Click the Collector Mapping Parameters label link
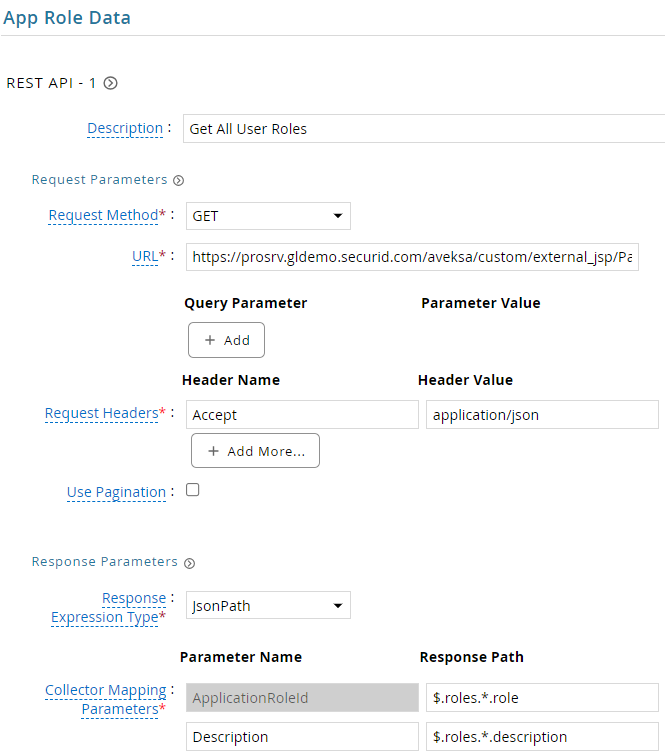Screen dimensions: 665x754 pyautogui.click(x=105, y=699)
